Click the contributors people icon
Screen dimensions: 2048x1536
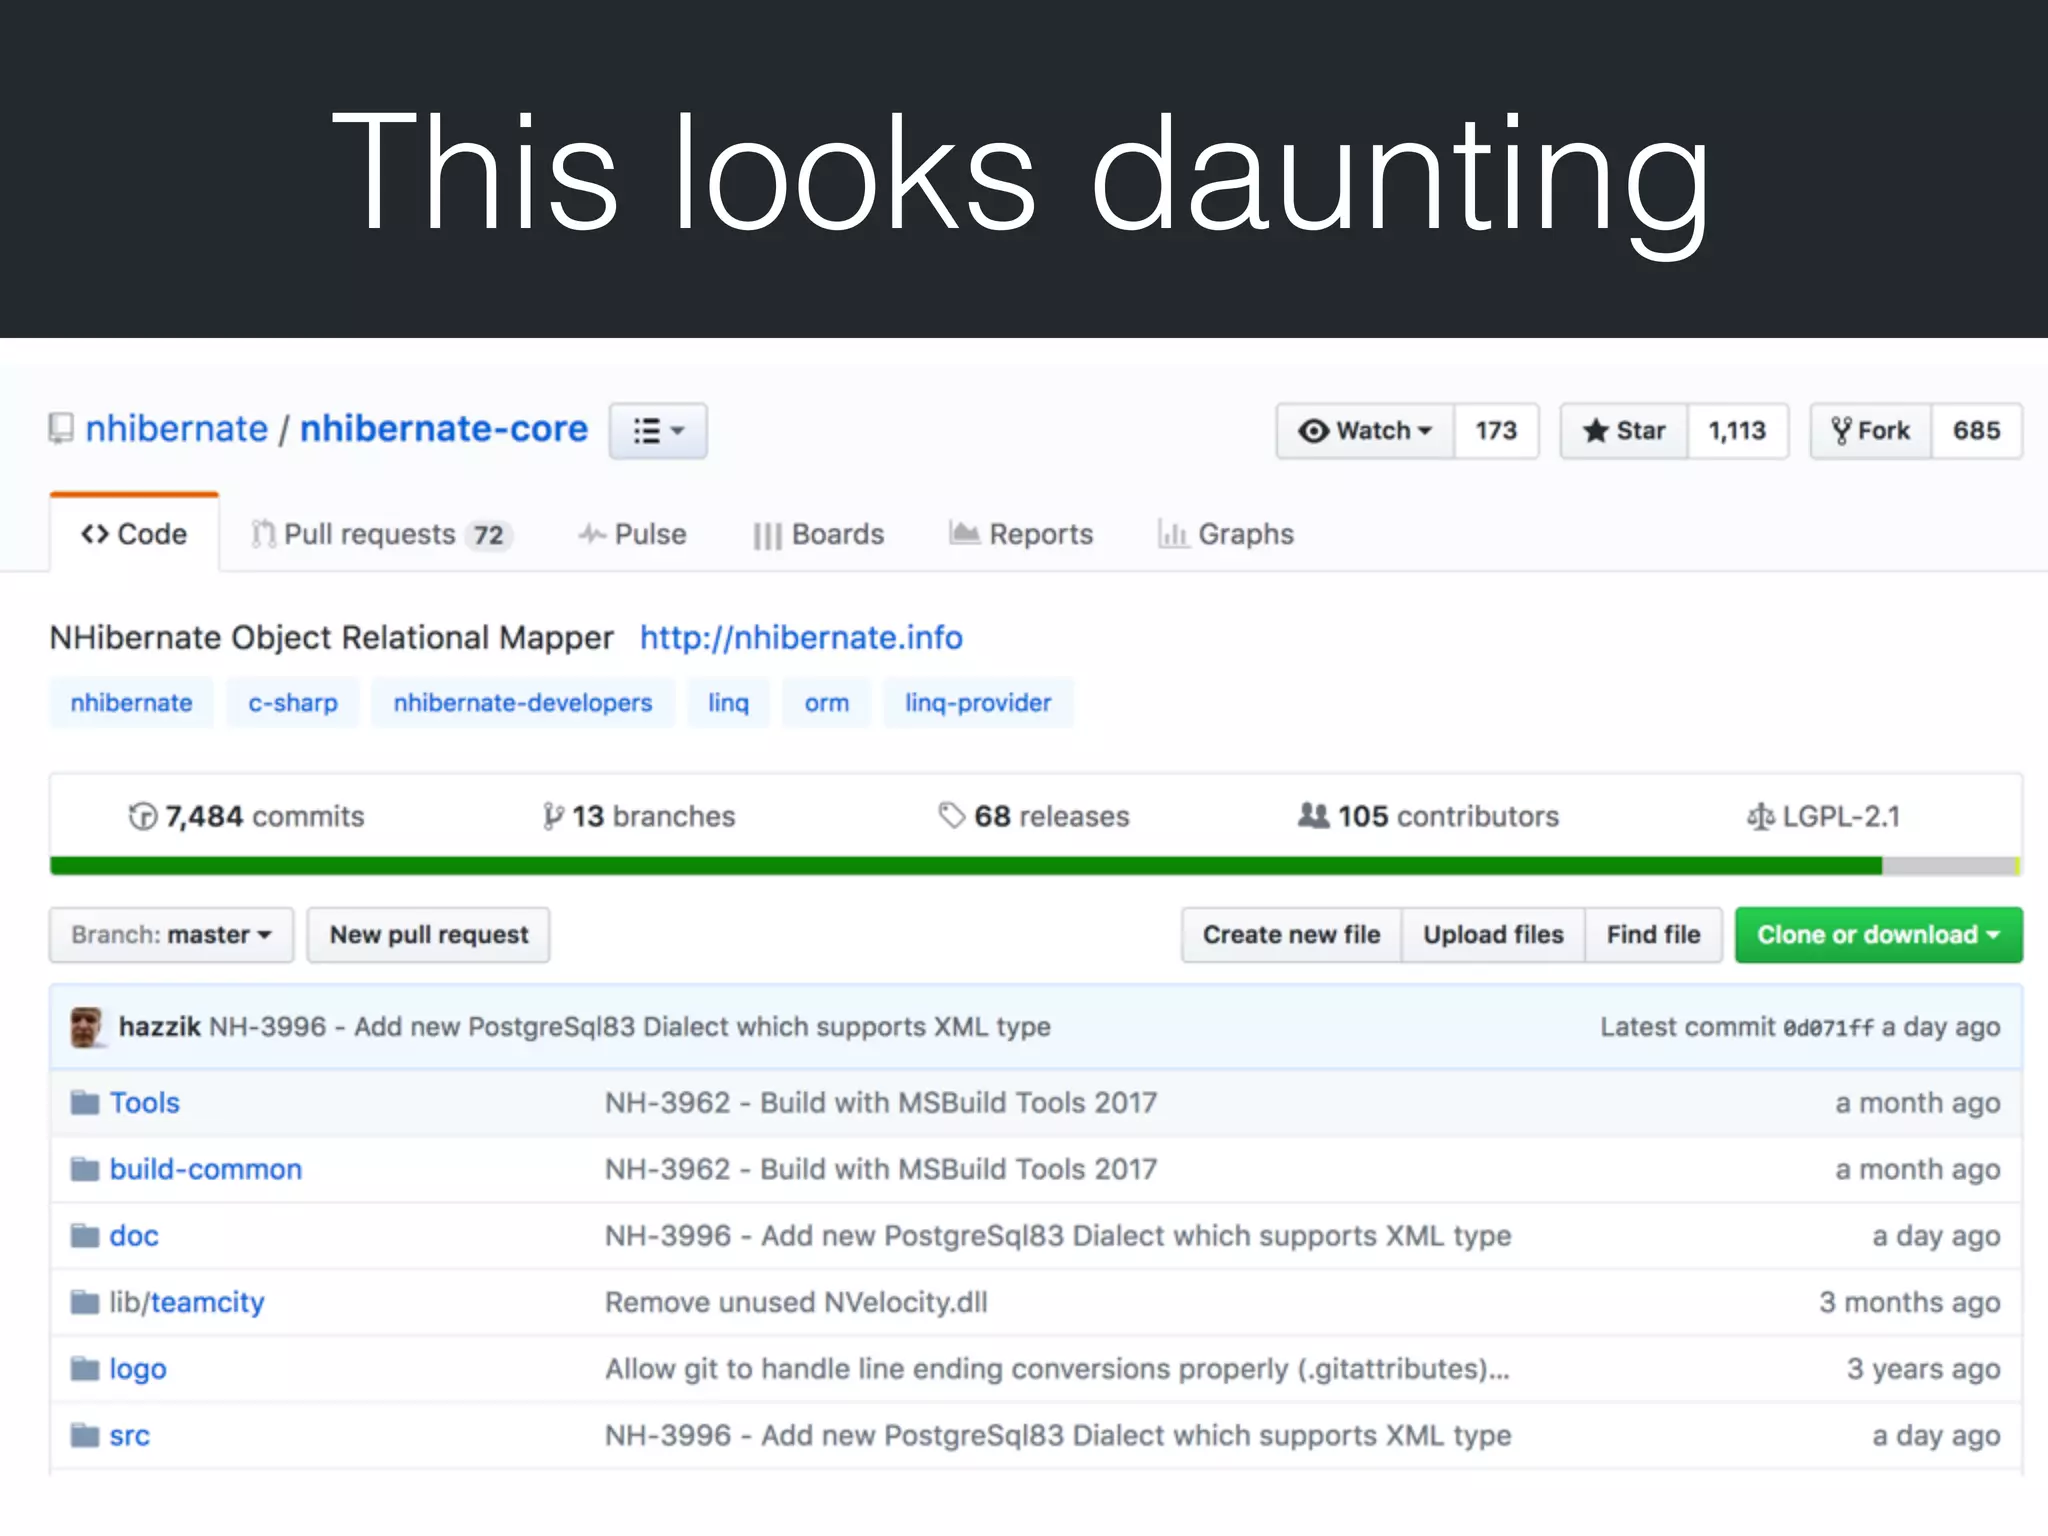pyautogui.click(x=1313, y=816)
